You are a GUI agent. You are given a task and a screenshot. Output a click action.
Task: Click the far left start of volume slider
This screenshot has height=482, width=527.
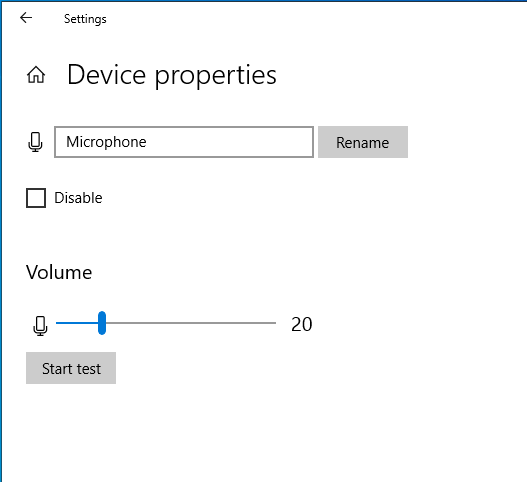(x=57, y=323)
